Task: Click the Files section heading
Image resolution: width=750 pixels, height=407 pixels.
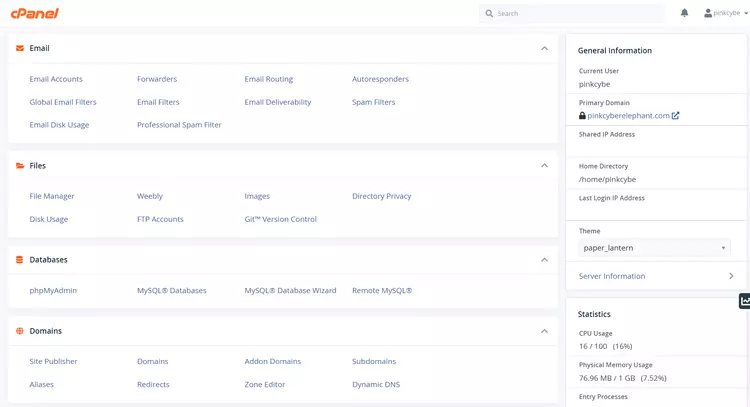Action: tap(37, 165)
